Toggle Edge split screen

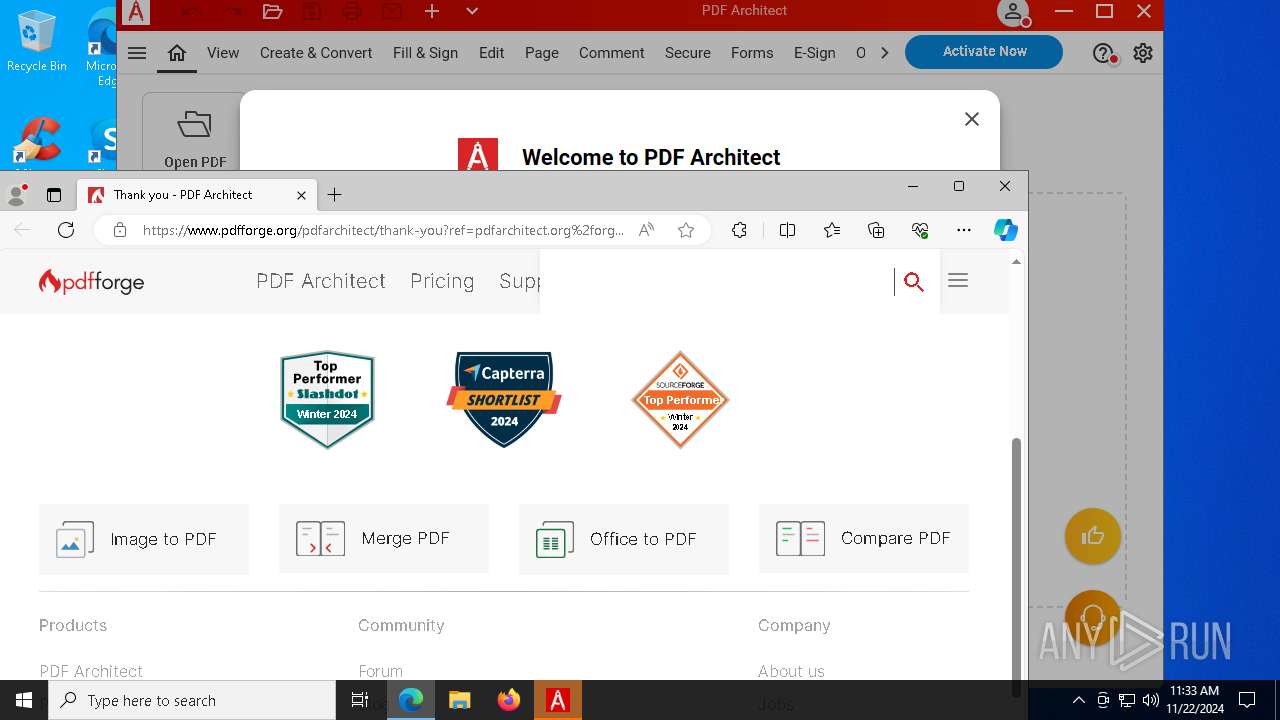787,230
